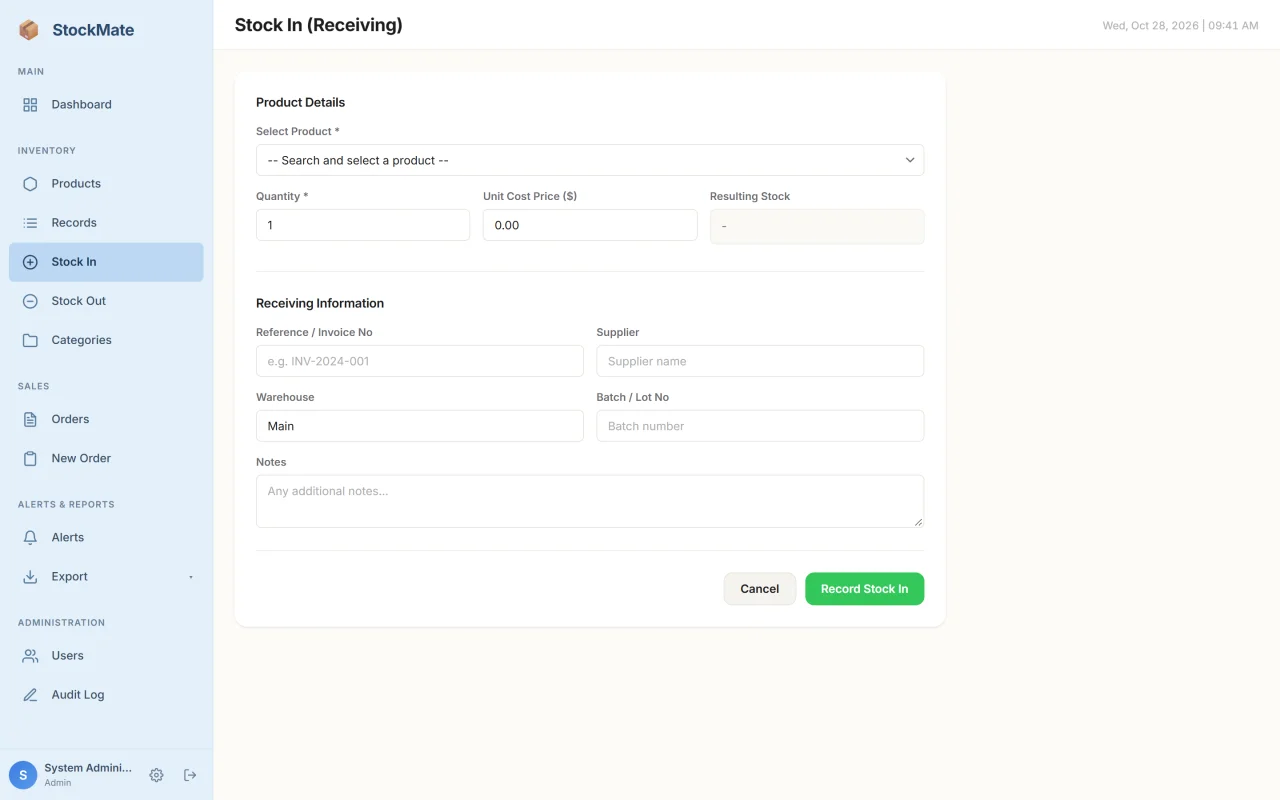Open the Alerts menu item
The width and height of the screenshot is (1280, 800).
[106, 537]
